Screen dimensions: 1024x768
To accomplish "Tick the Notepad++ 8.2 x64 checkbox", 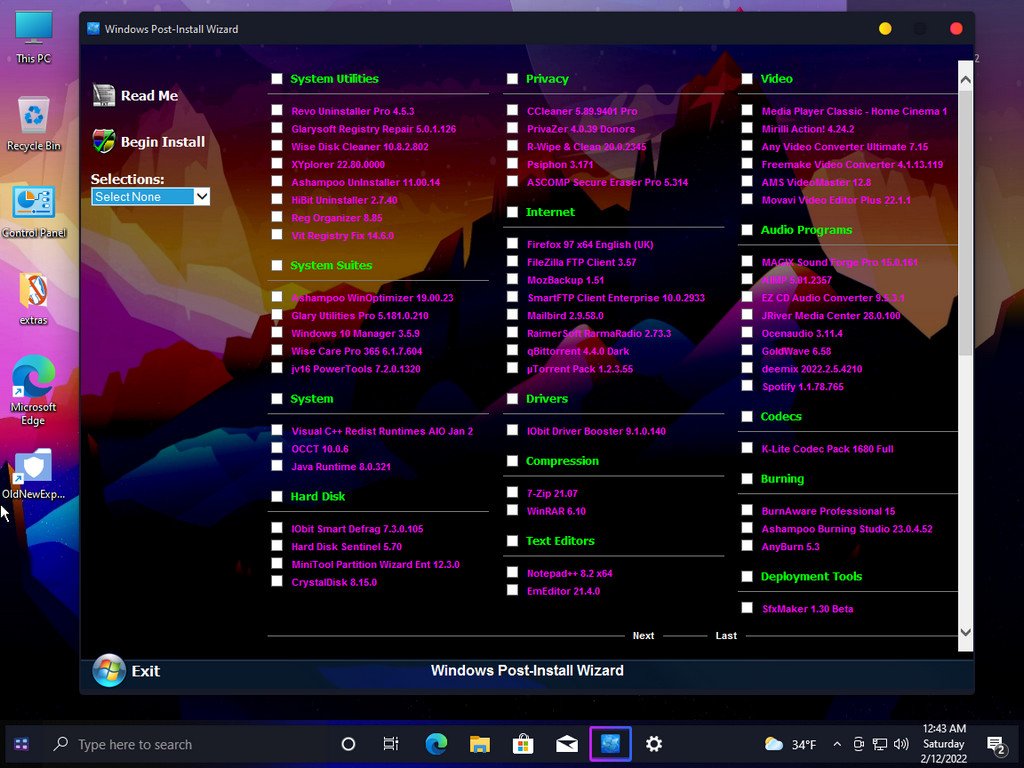I will pyautogui.click(x=512, y=573).
